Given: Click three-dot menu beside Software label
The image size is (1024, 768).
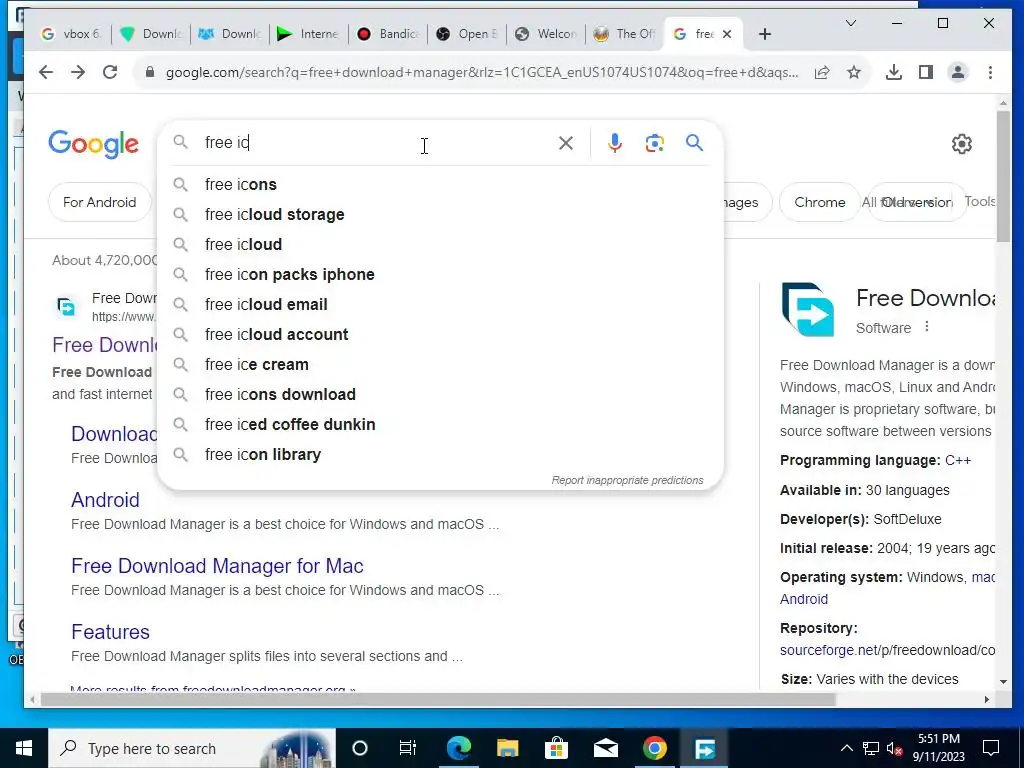Looking at the screenshot, I should pos(926,327).
